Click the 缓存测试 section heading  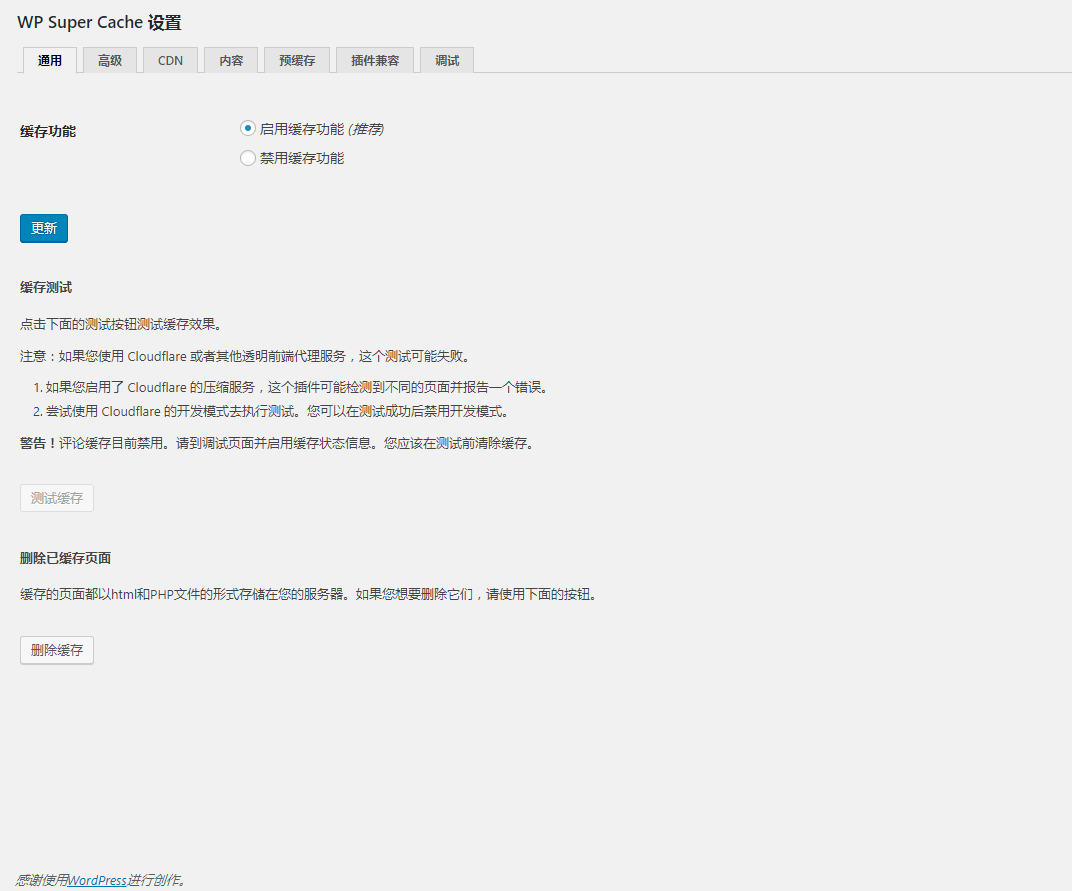(x=46, y=288)
